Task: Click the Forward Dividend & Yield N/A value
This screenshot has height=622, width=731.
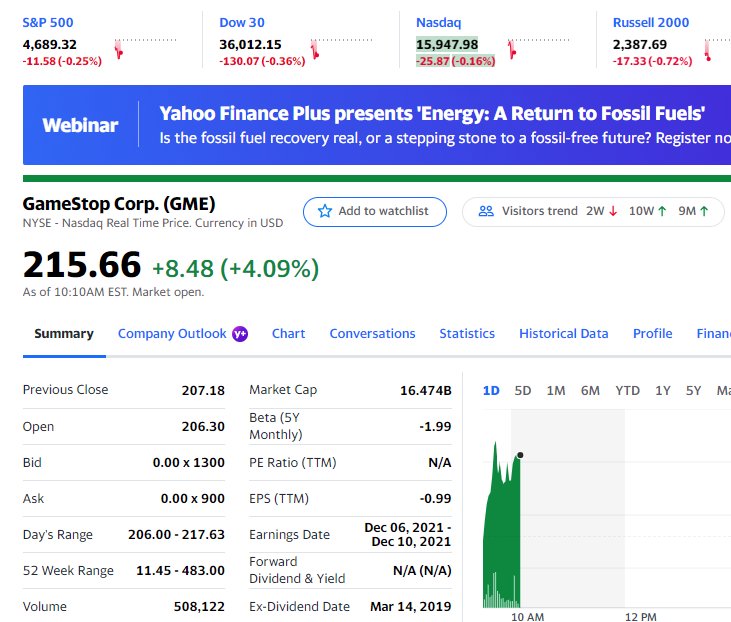Action: click(x=422, y=570)
